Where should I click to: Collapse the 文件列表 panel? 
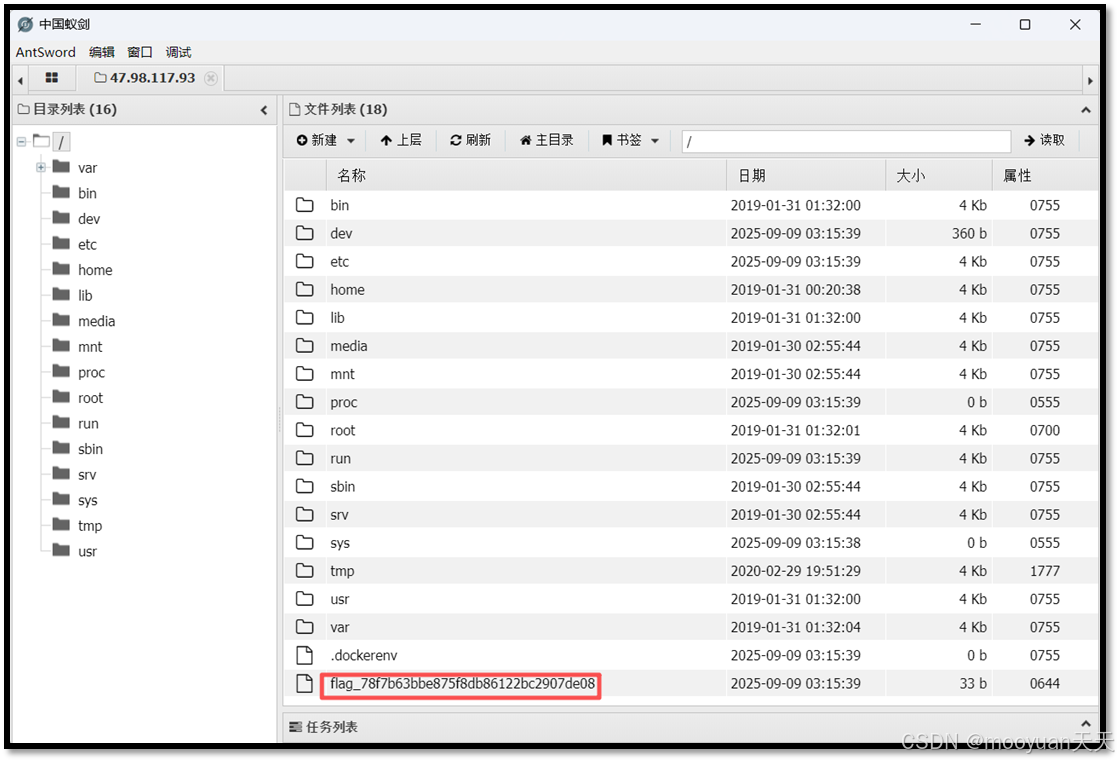(1085, 110)
